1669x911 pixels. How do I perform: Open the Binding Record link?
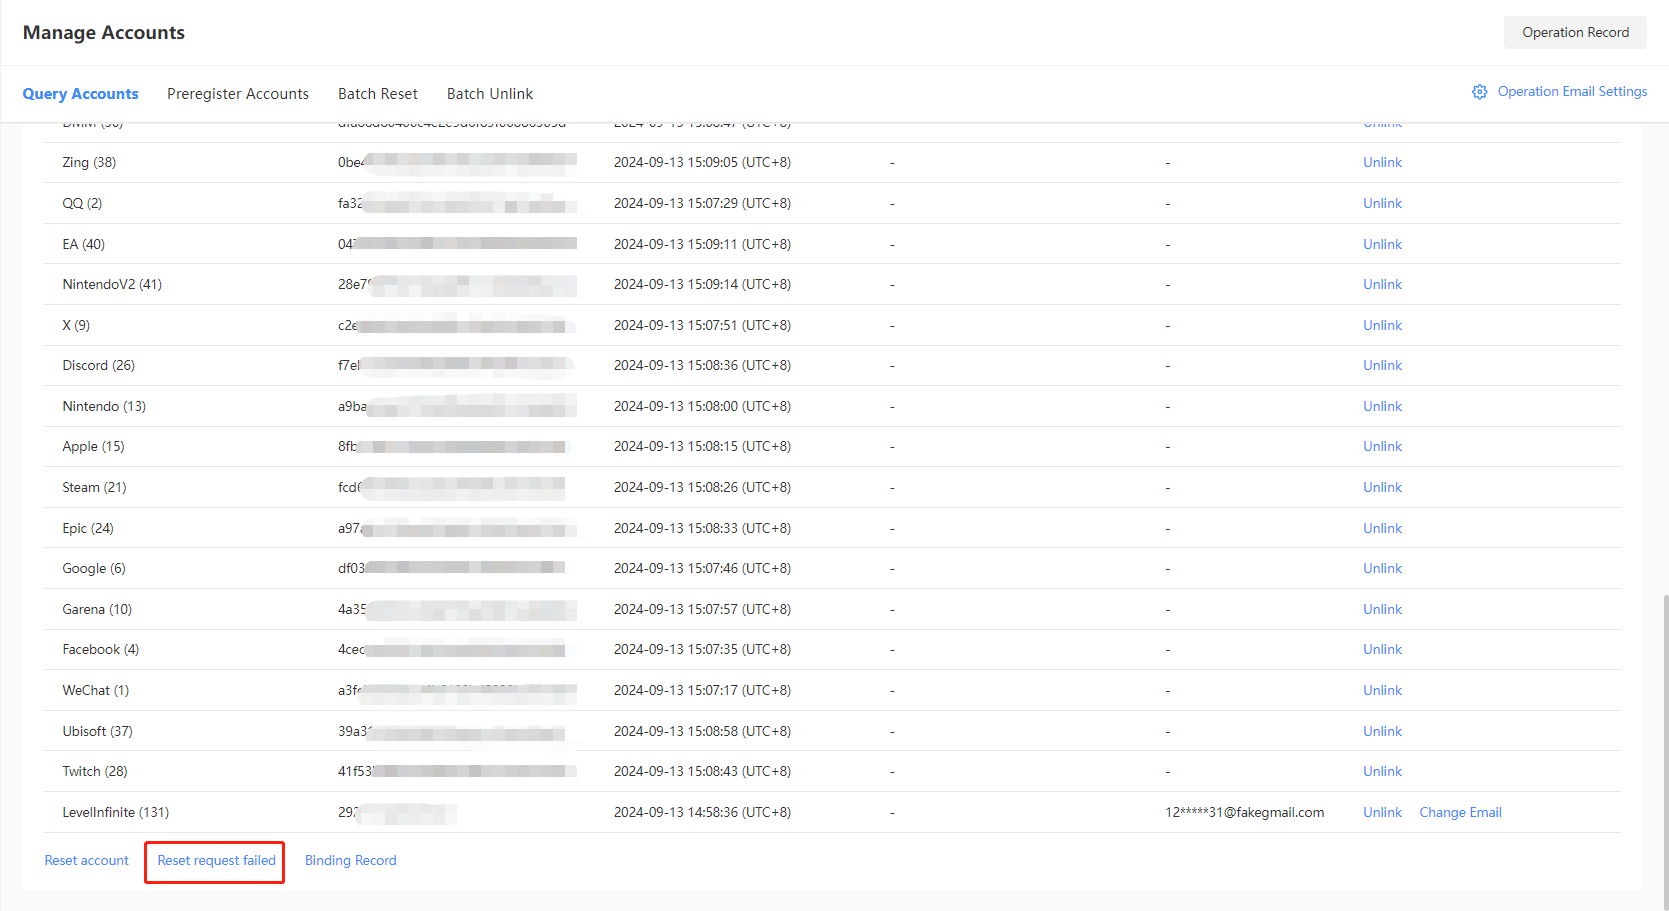click(350, 861)
